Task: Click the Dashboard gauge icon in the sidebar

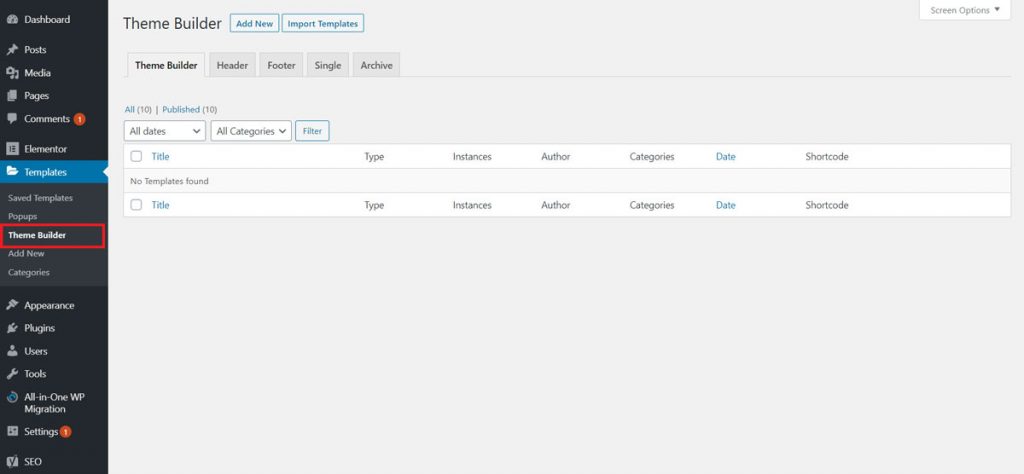Action: pos(12,20)
